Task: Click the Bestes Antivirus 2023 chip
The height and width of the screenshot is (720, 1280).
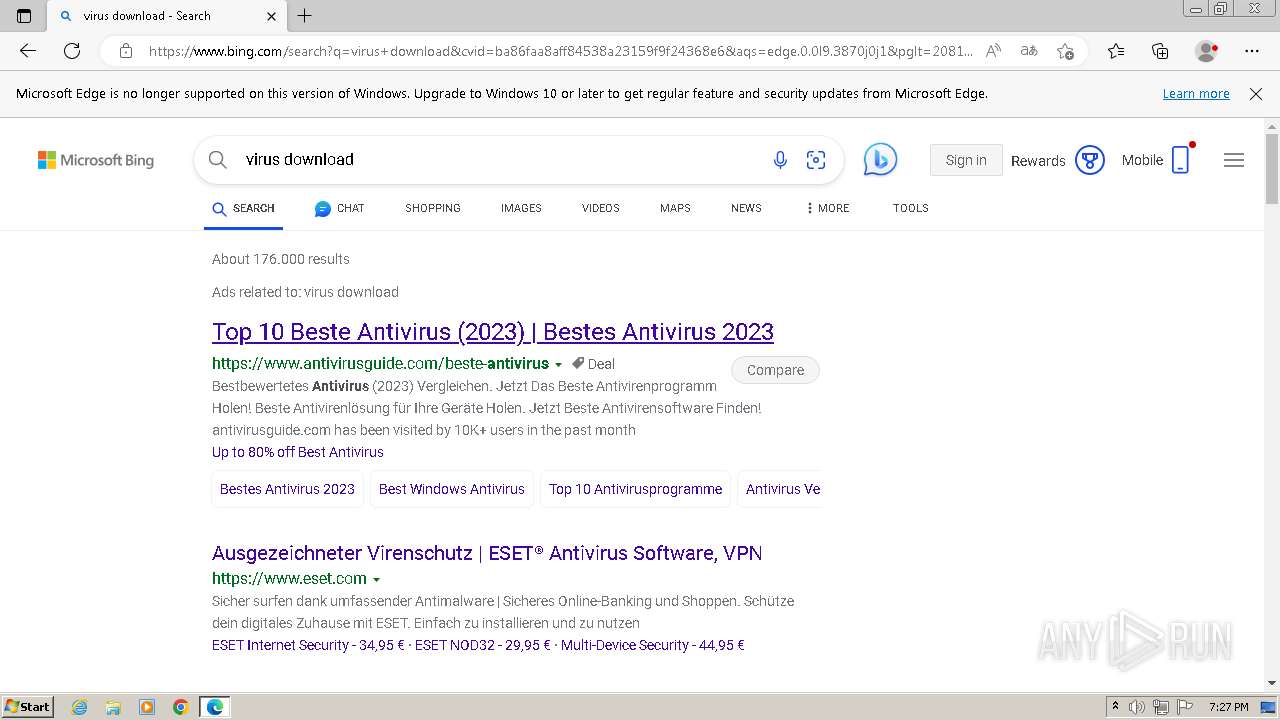Action: (x=287, y=489)
